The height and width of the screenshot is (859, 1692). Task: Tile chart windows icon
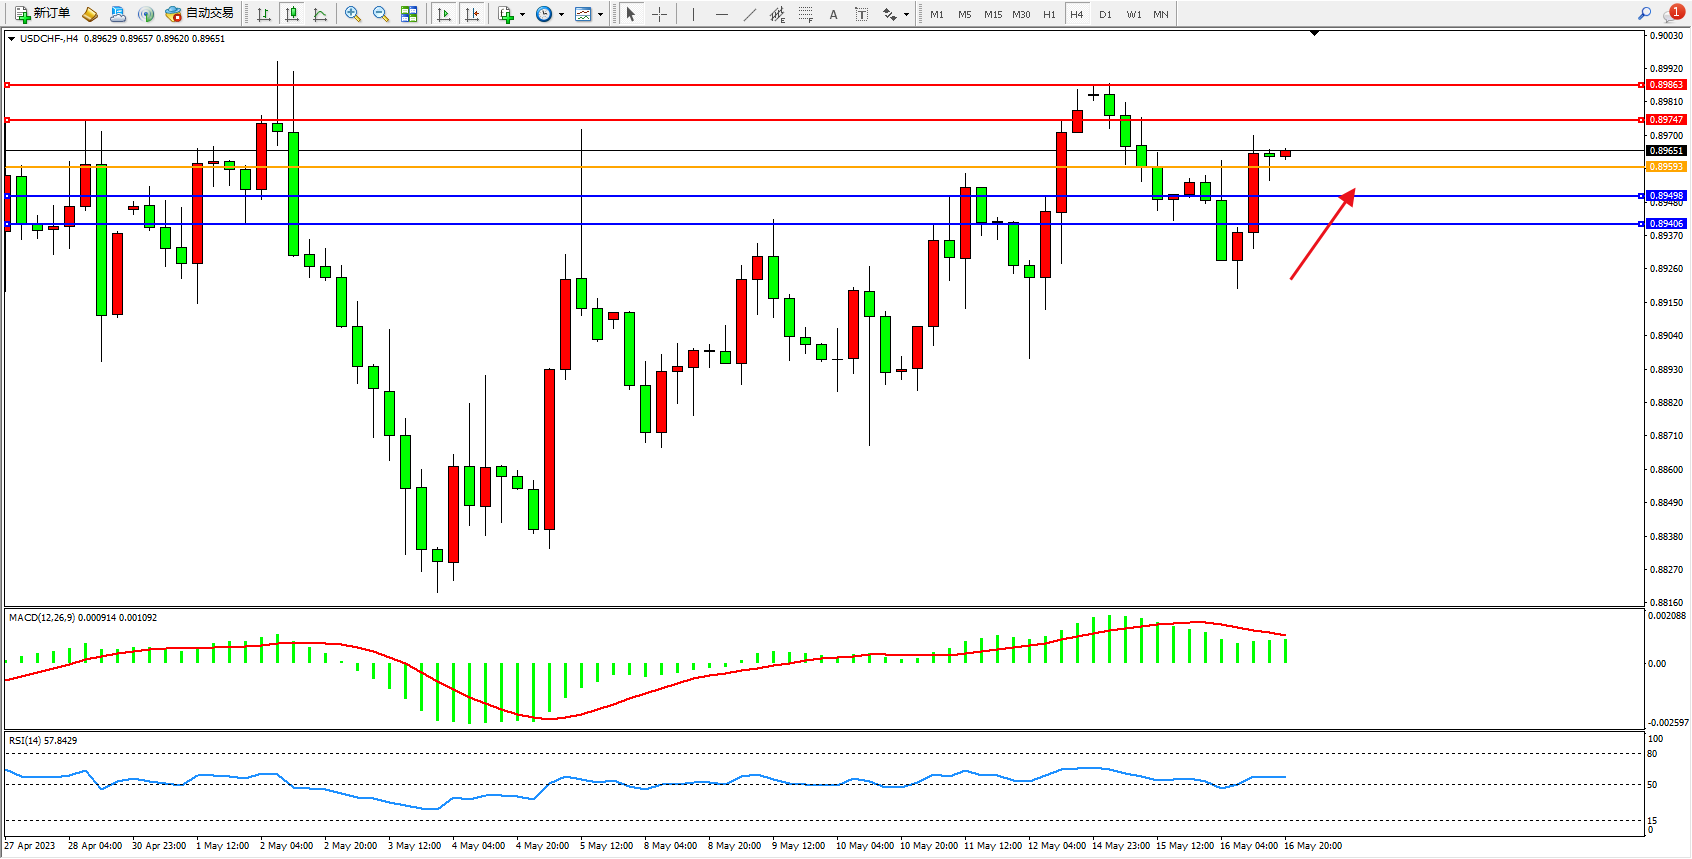pyautogui.click(x=409, y=14)
